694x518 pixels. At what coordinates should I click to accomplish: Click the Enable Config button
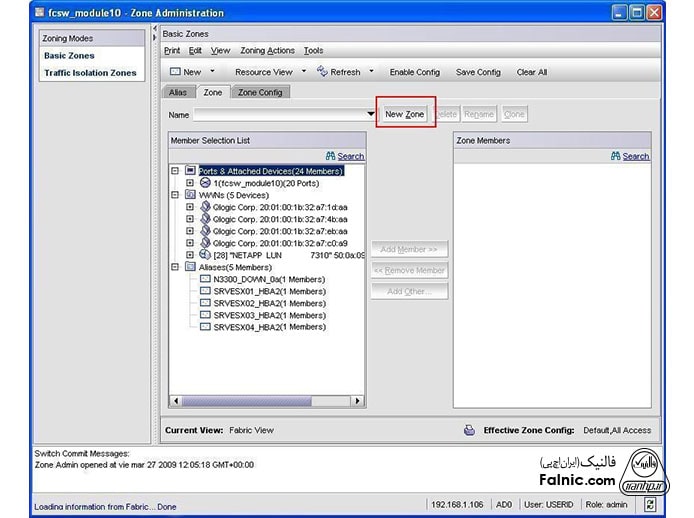[414, 72]
